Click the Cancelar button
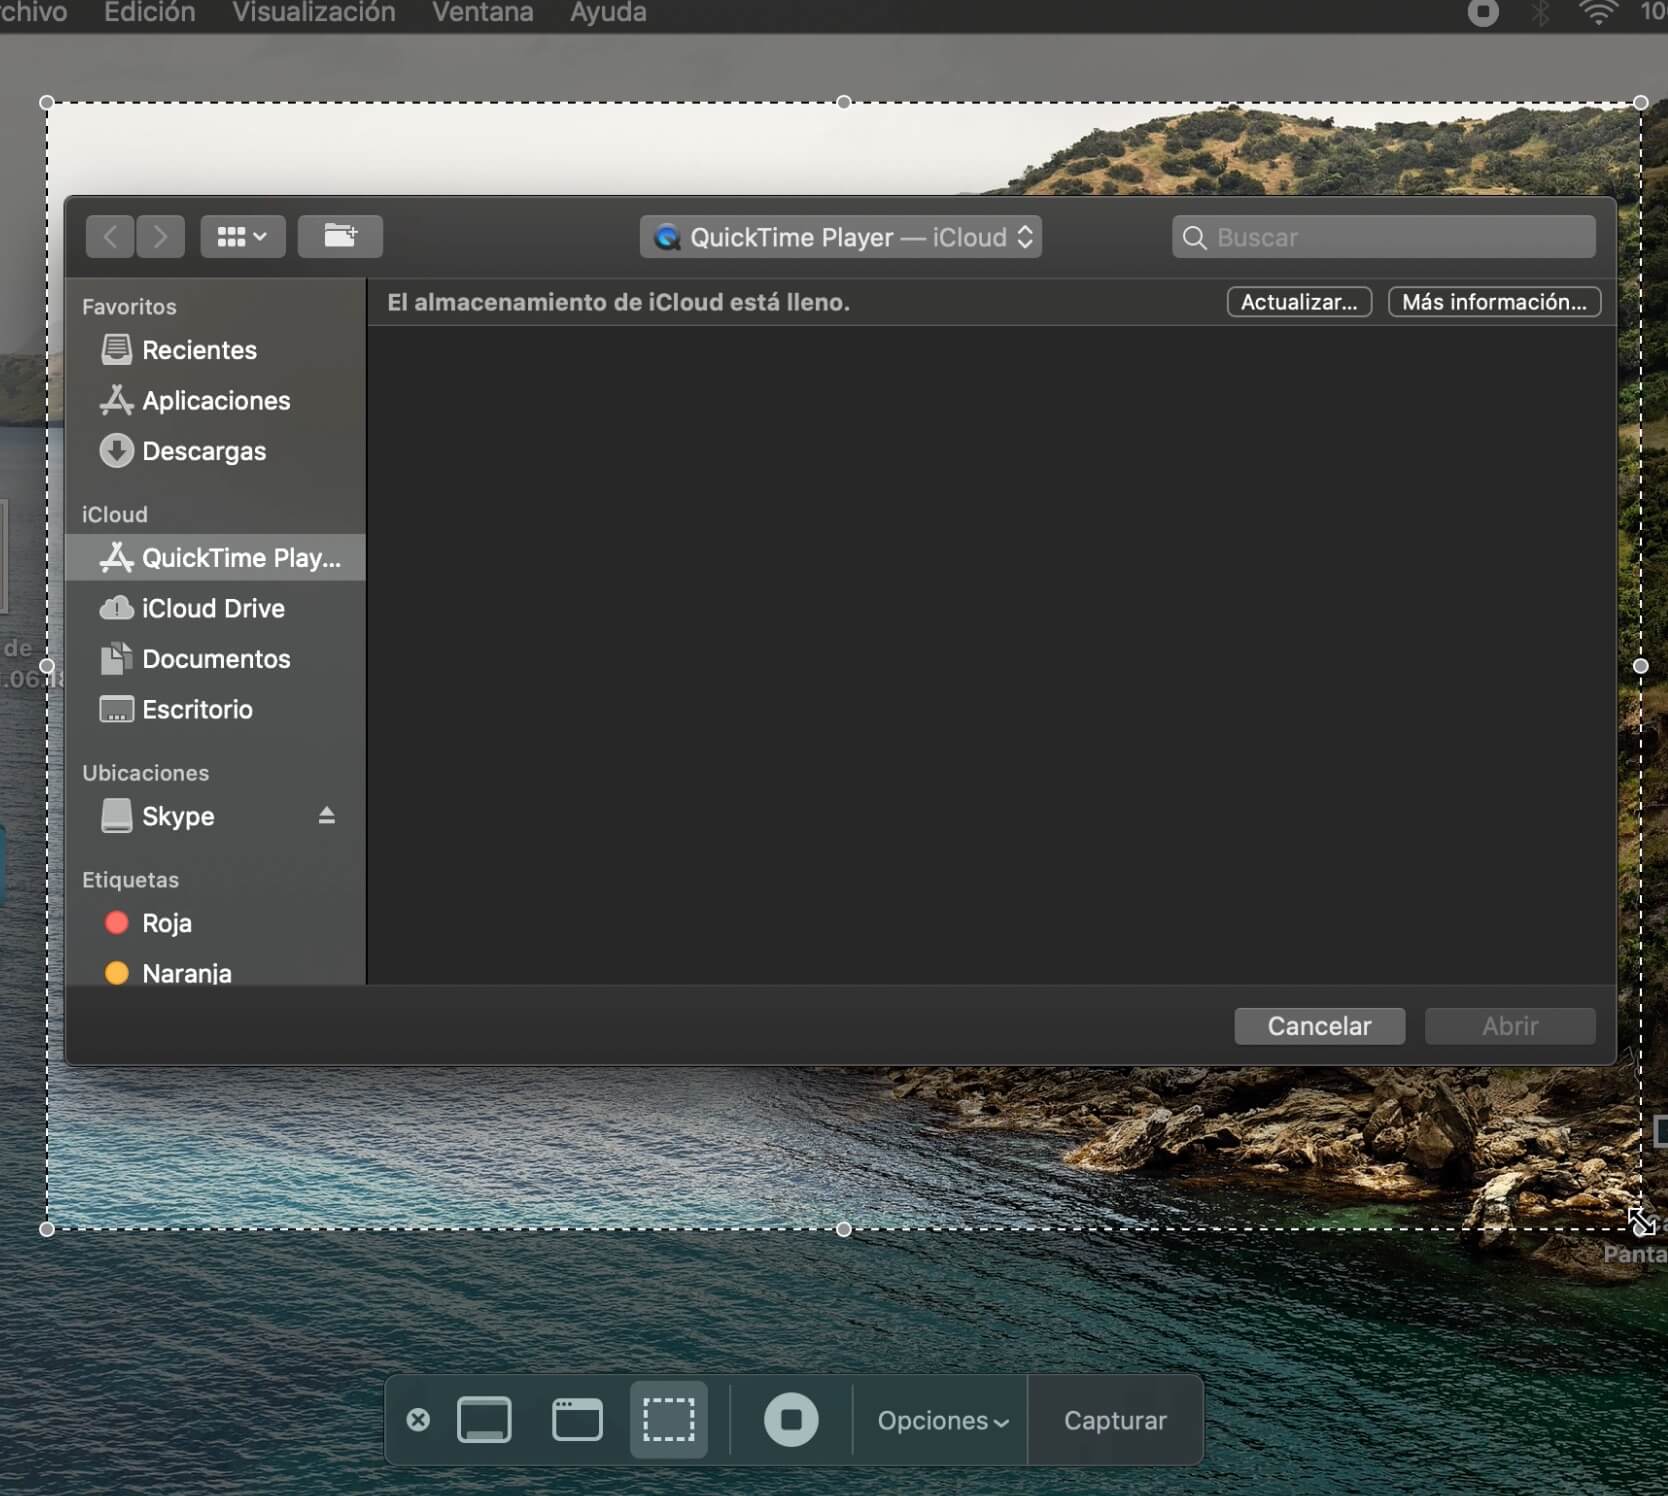The width and height of the screenshot is (1668, 1496). point(1319,1026)
